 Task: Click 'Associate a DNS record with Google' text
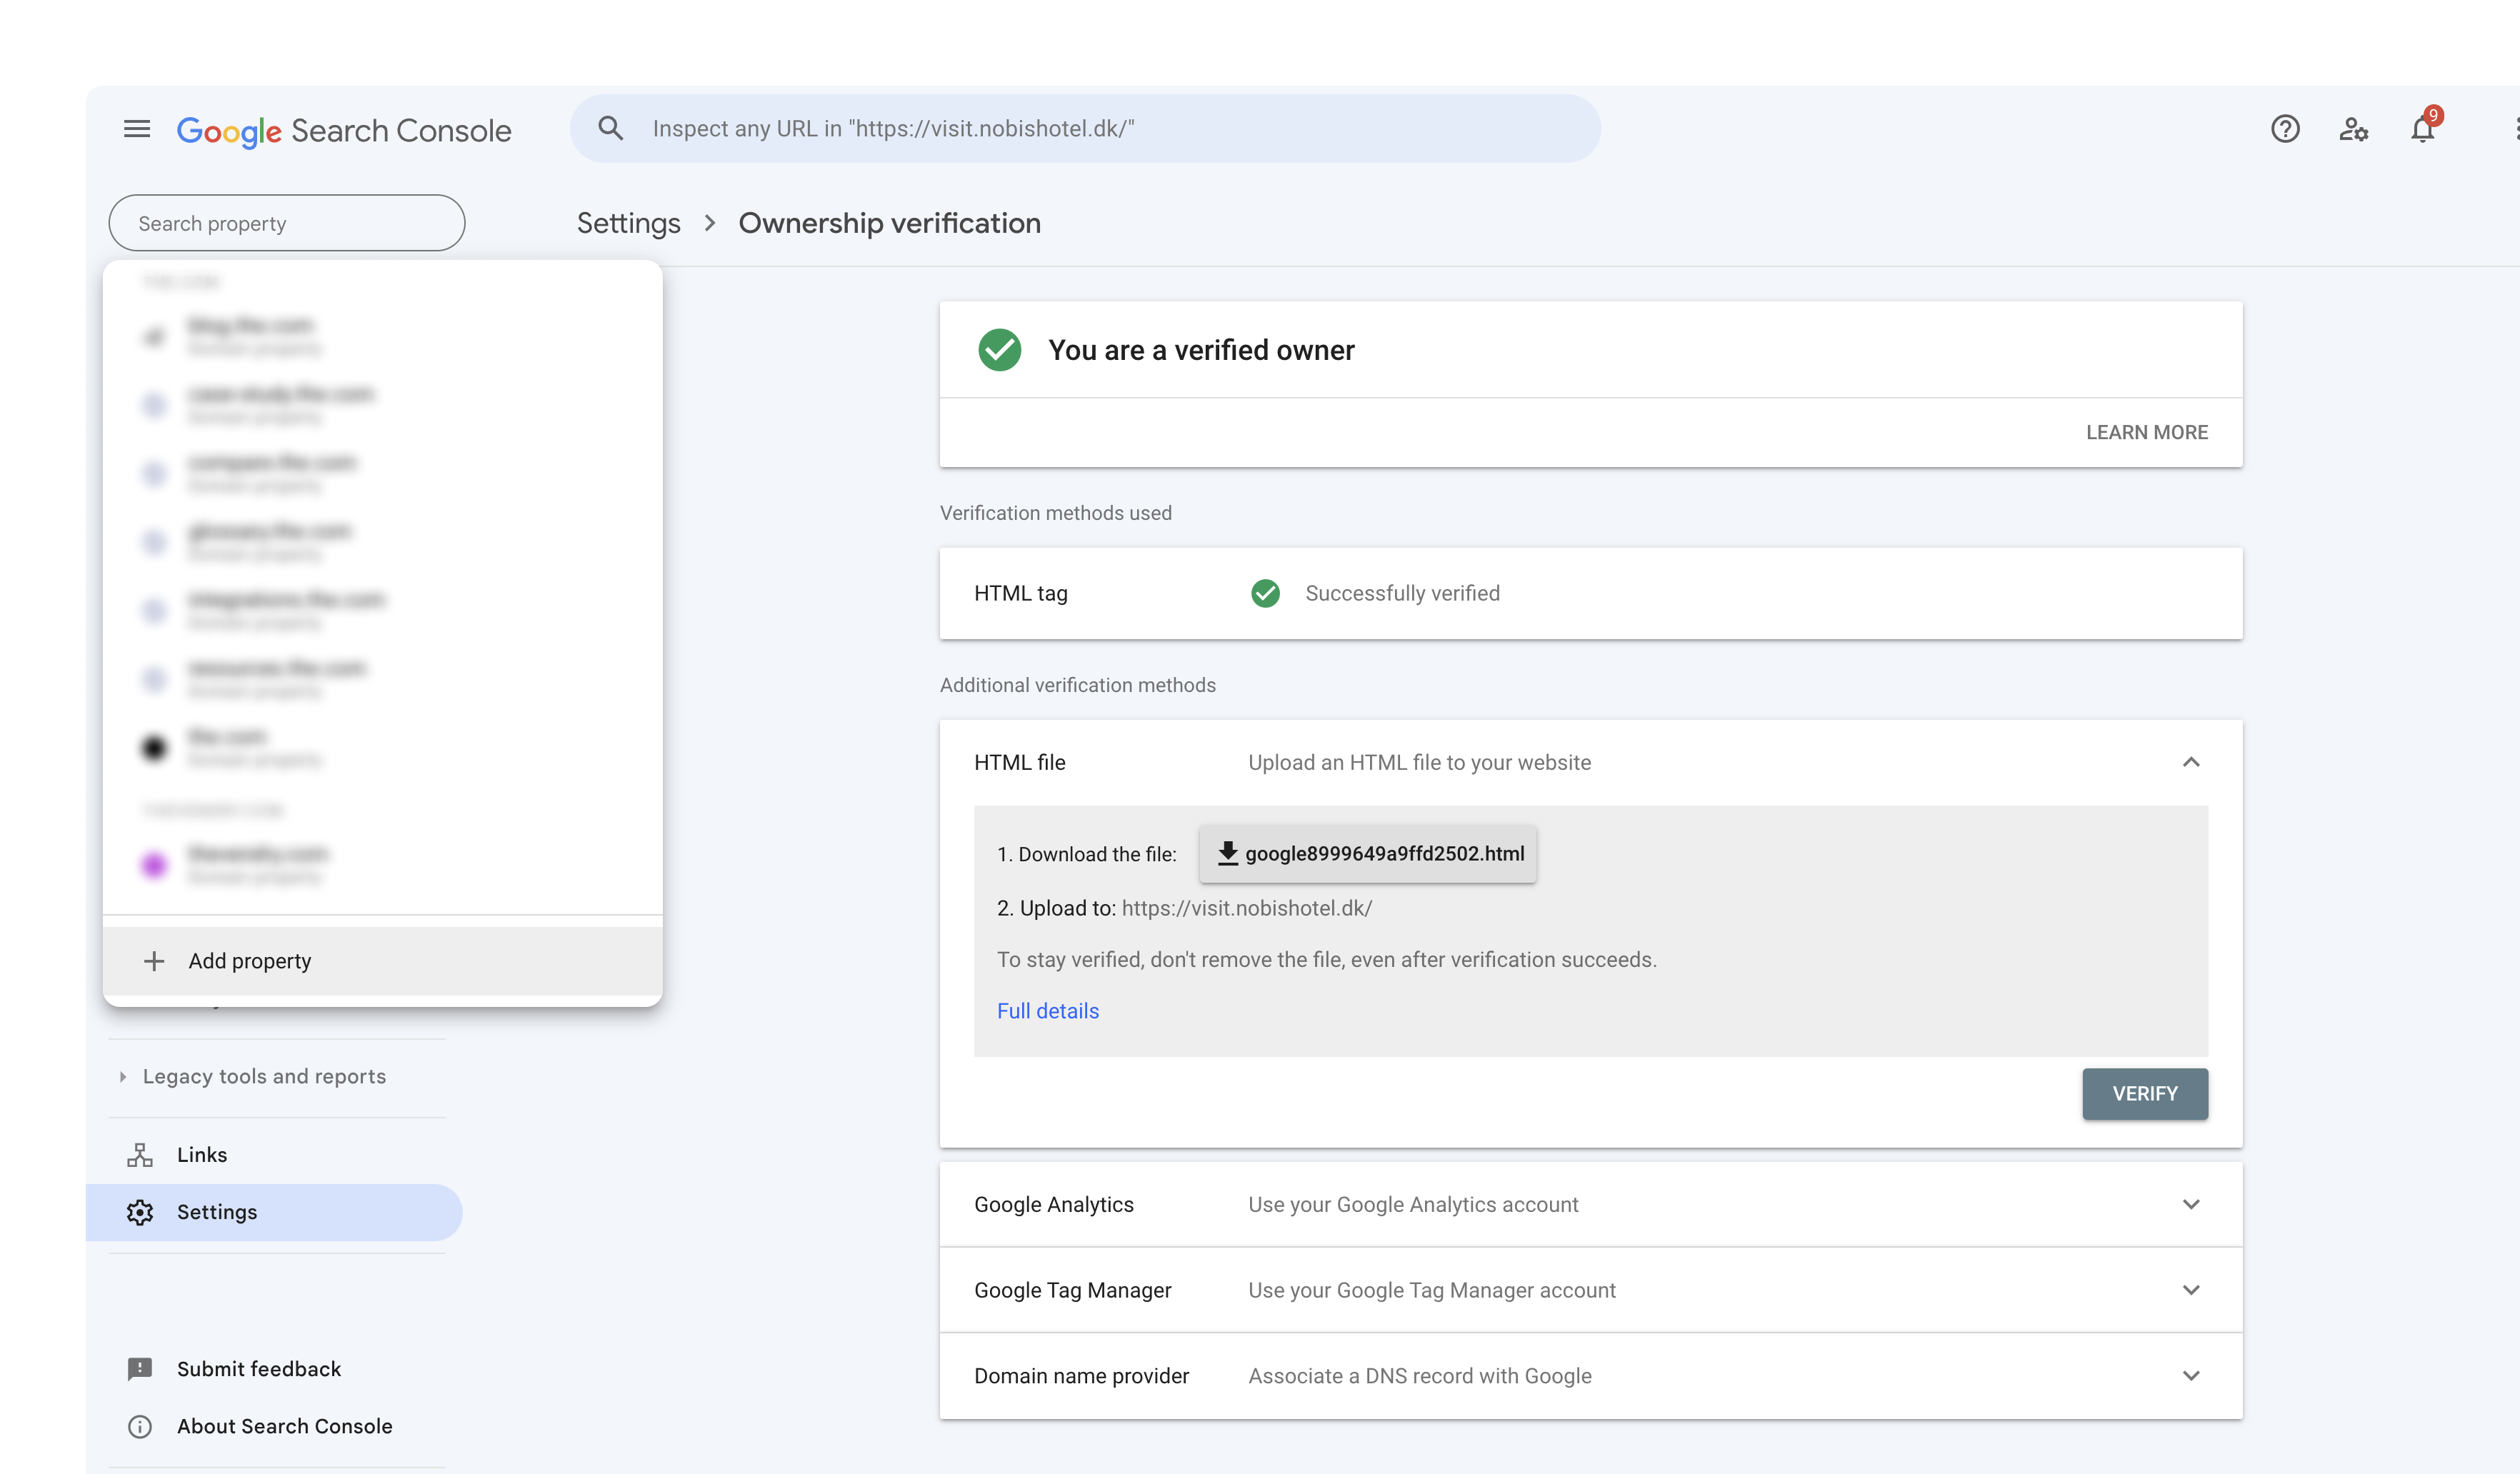(1420, 1376)
